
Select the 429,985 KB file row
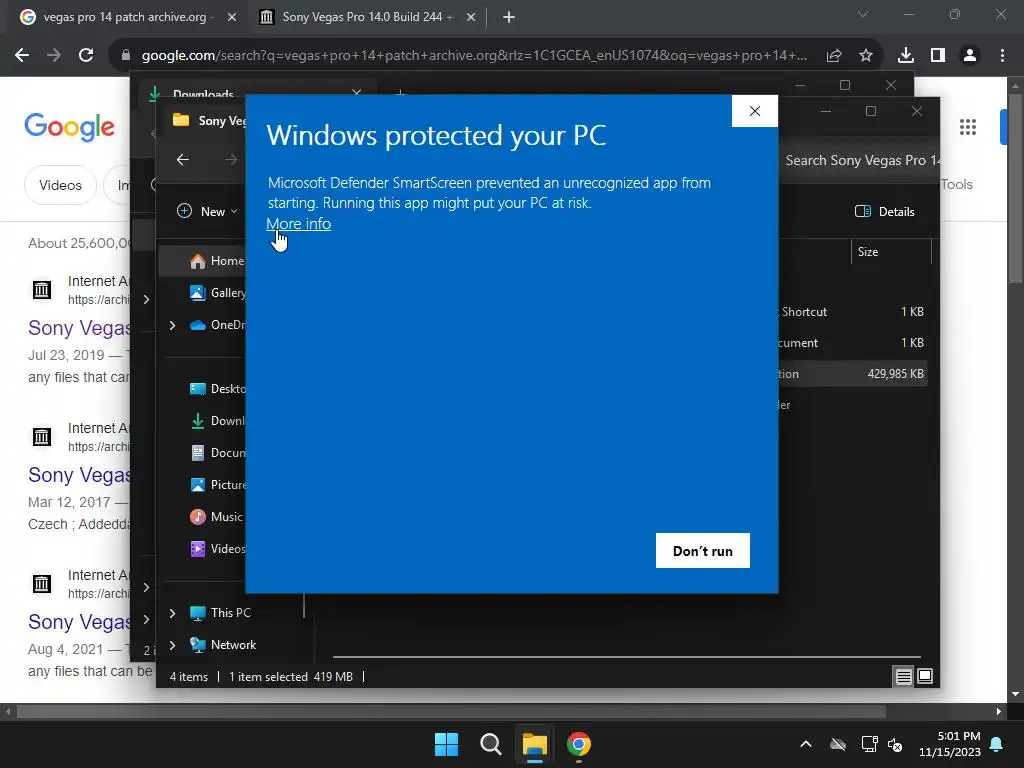[x=852, y=374]
